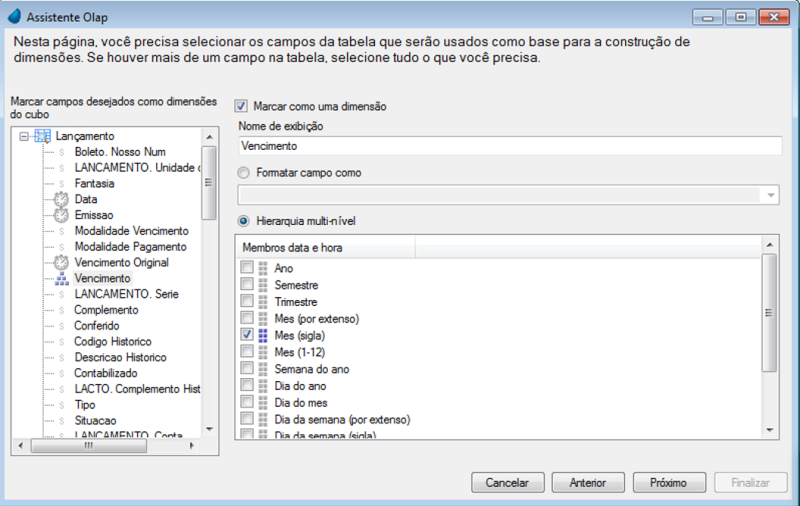Click the string field icon beside Complemento
The width and height of the screenshot is (800, 506).
(x=62, y=310)
